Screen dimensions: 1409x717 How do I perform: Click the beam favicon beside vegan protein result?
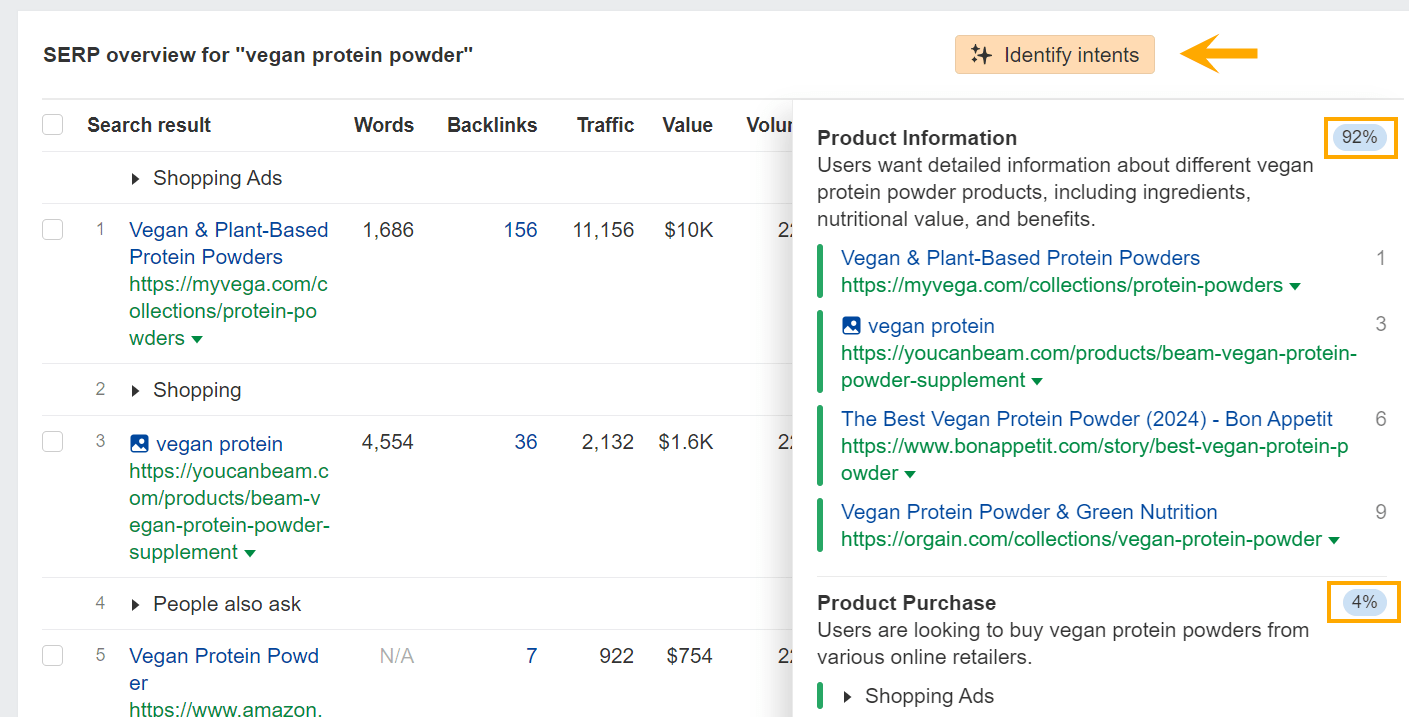pos(139,443)
